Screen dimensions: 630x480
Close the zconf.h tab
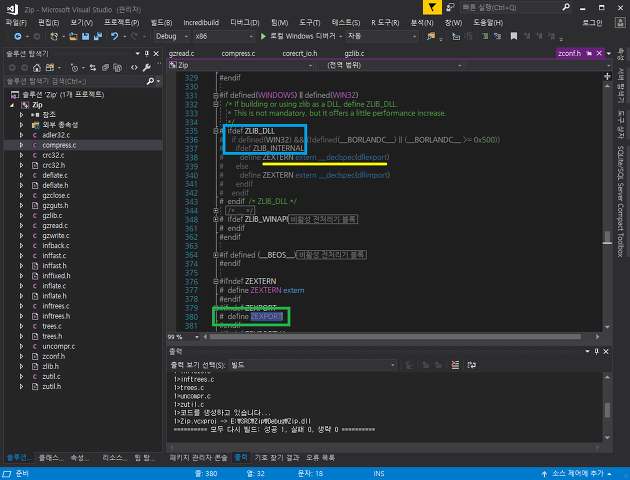599,53
